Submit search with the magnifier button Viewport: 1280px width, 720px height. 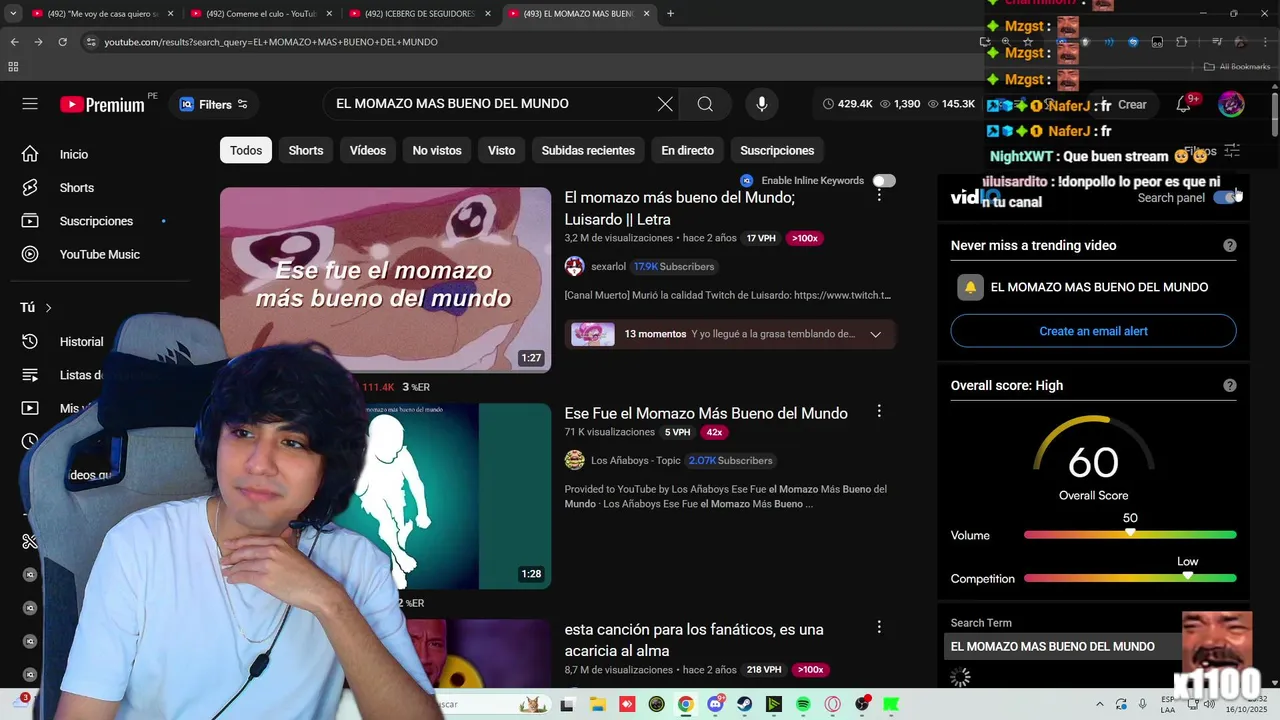[x=705, y=104]
